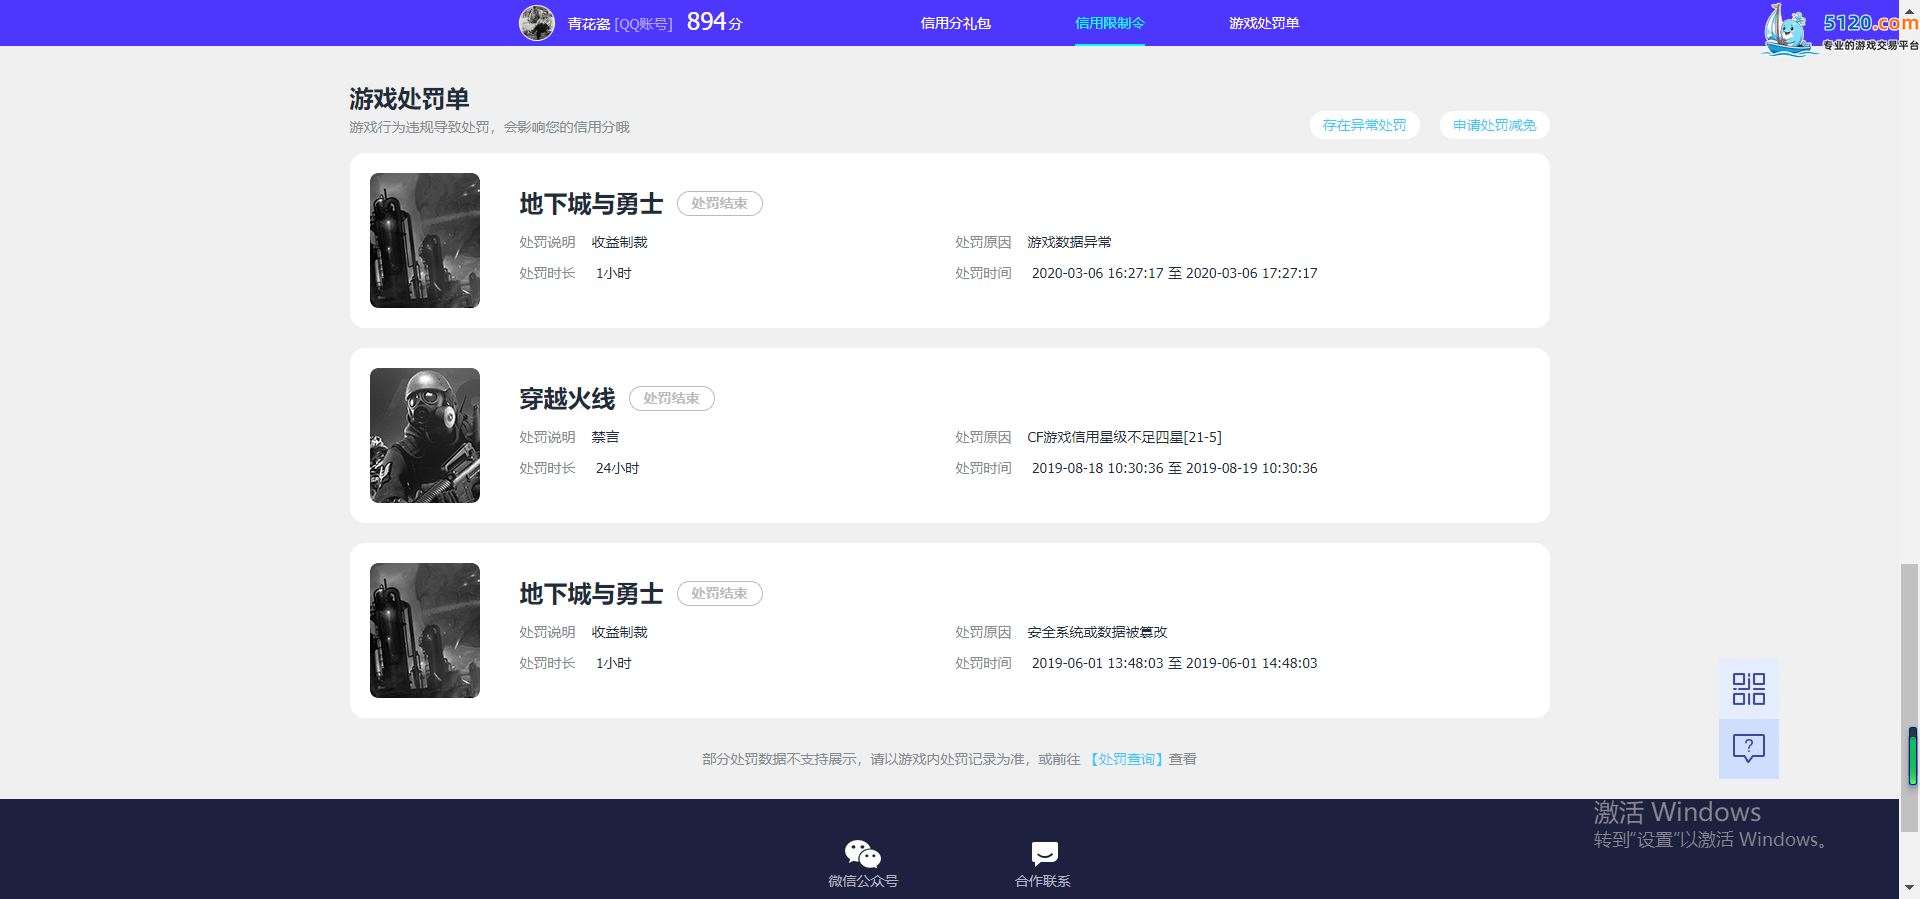Click 地下城与勇士 title with 游戏数据异常 reason
The height and width of the screenshot is (899, 1920).
click(591, 204)
